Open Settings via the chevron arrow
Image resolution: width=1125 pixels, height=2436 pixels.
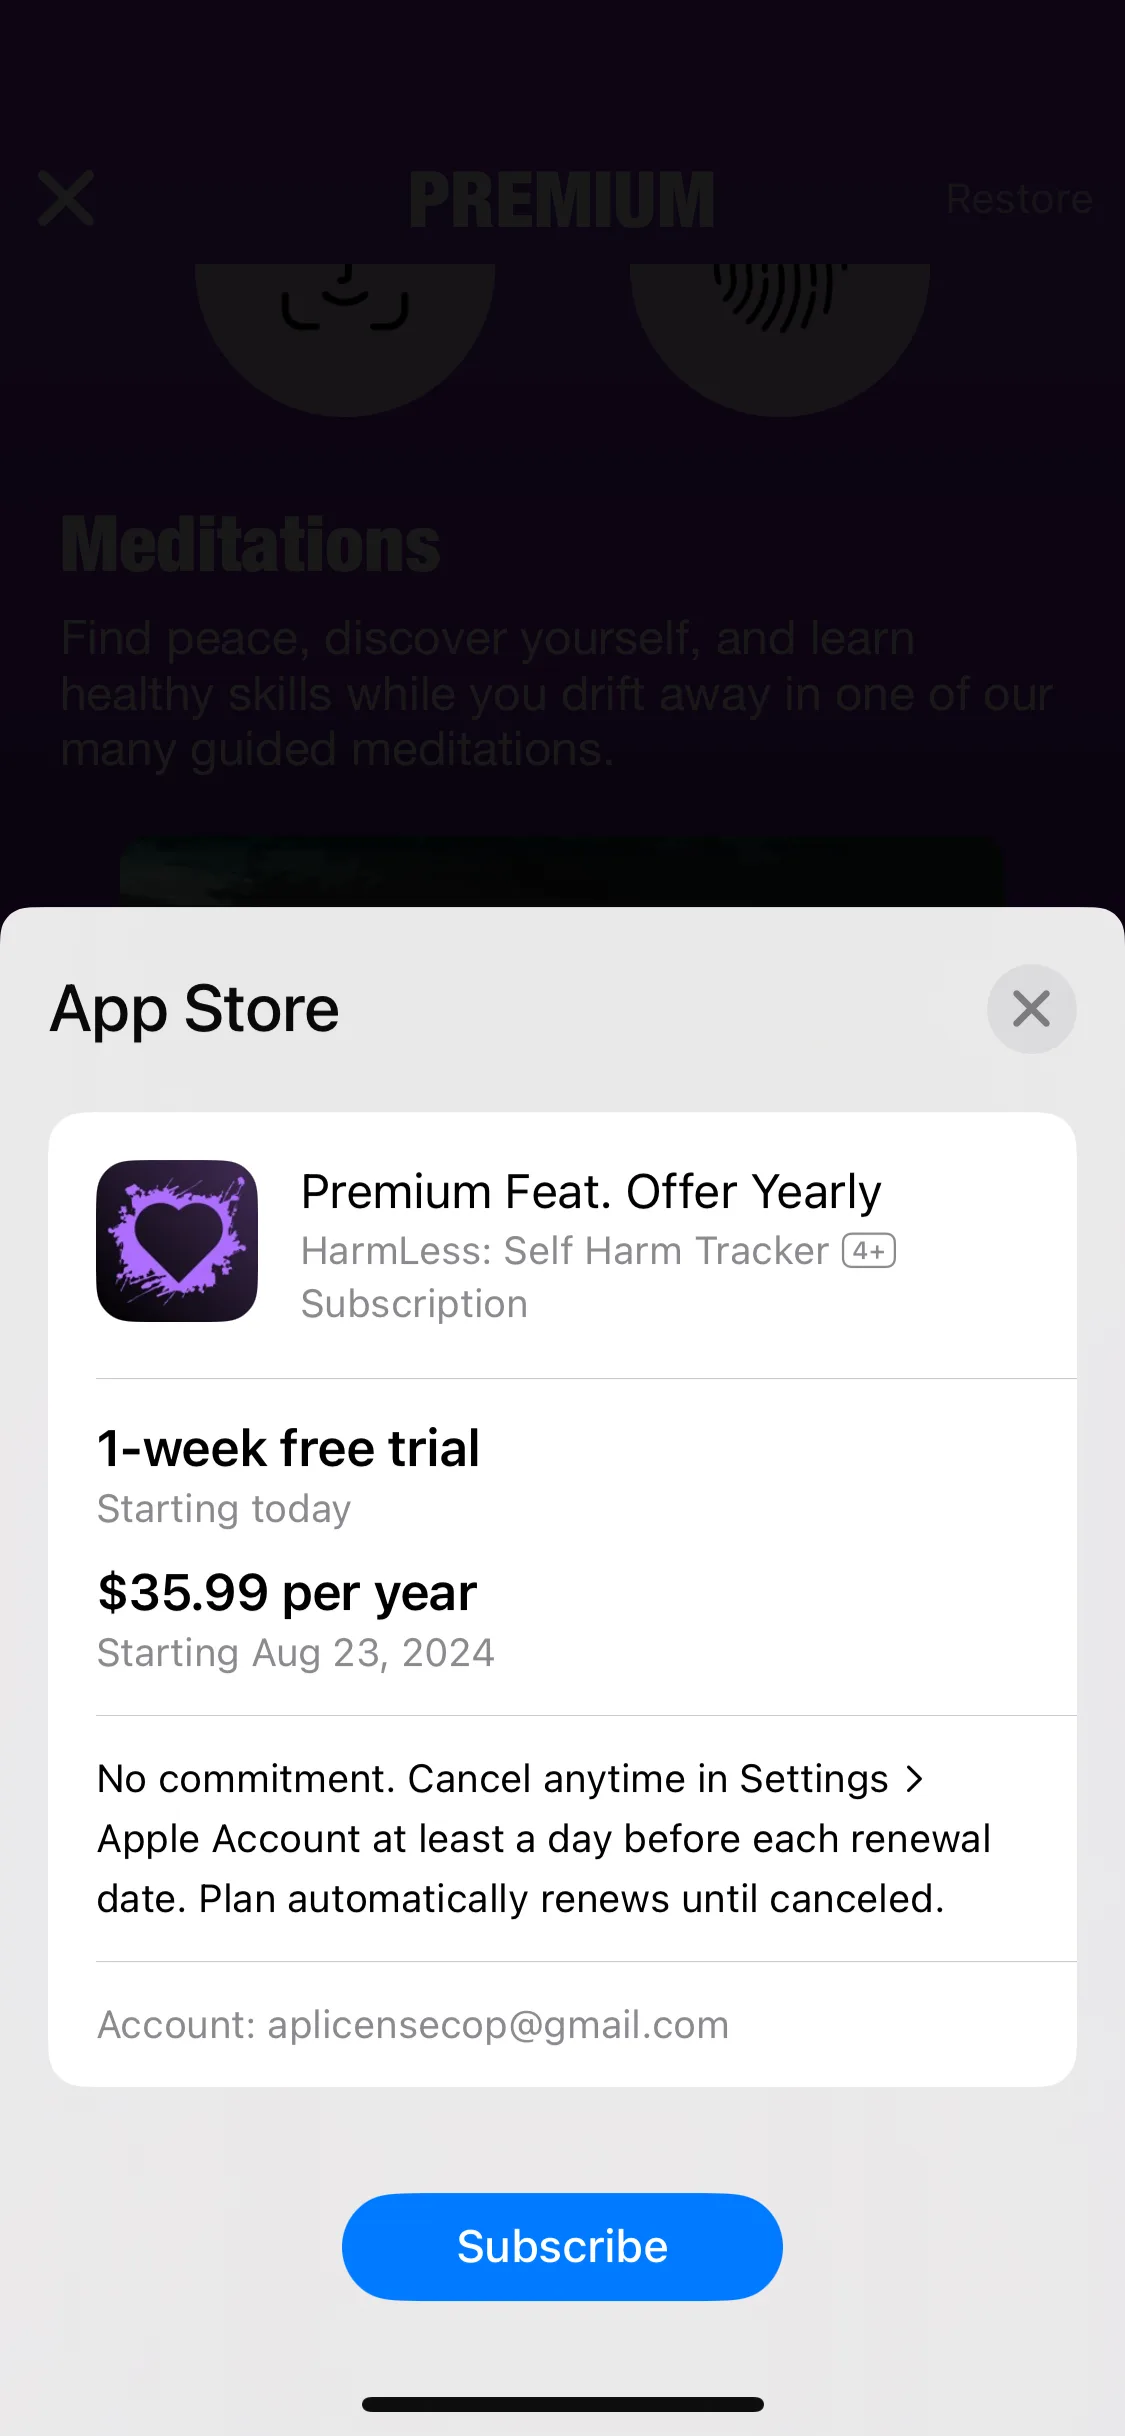[x=914, y=1779]
